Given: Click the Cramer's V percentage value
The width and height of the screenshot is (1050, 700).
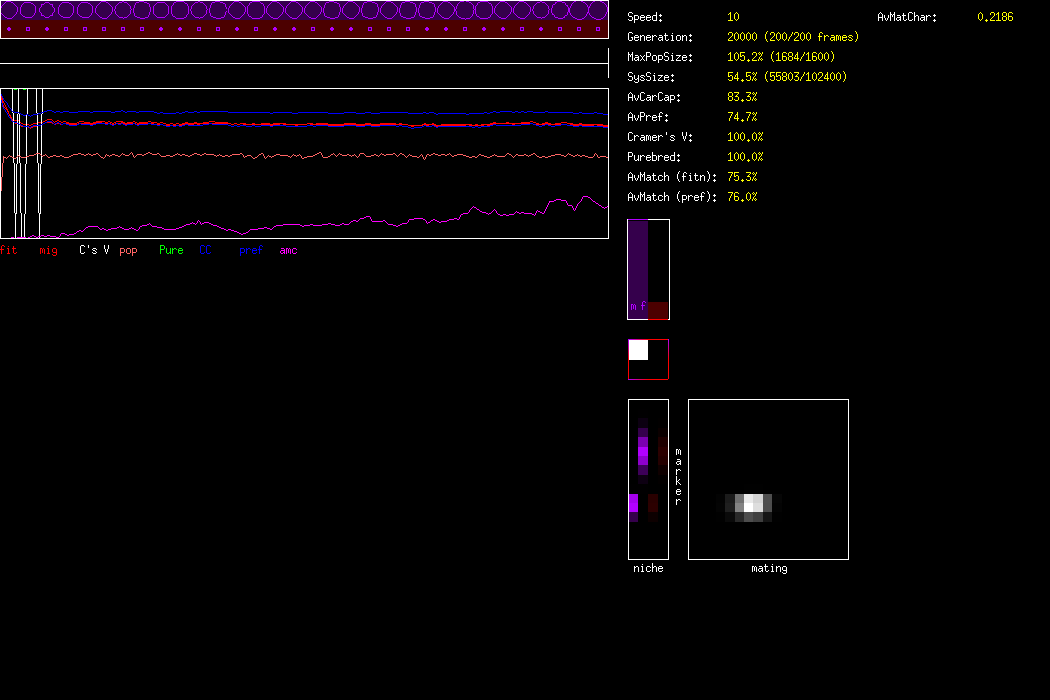Looking at the screenshot, I should click(x=745, y=137).
